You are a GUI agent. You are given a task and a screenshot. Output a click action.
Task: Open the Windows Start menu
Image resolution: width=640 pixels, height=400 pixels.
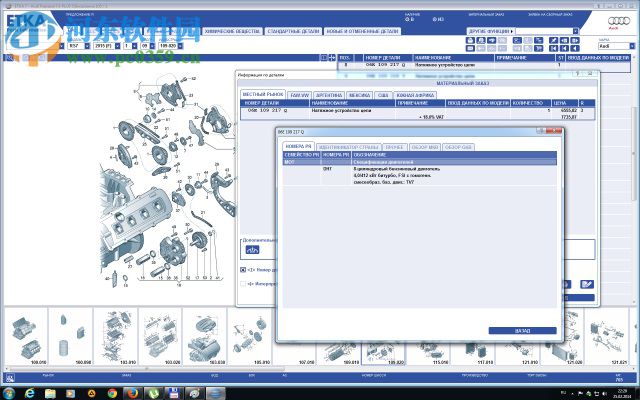tap(9, 393)
